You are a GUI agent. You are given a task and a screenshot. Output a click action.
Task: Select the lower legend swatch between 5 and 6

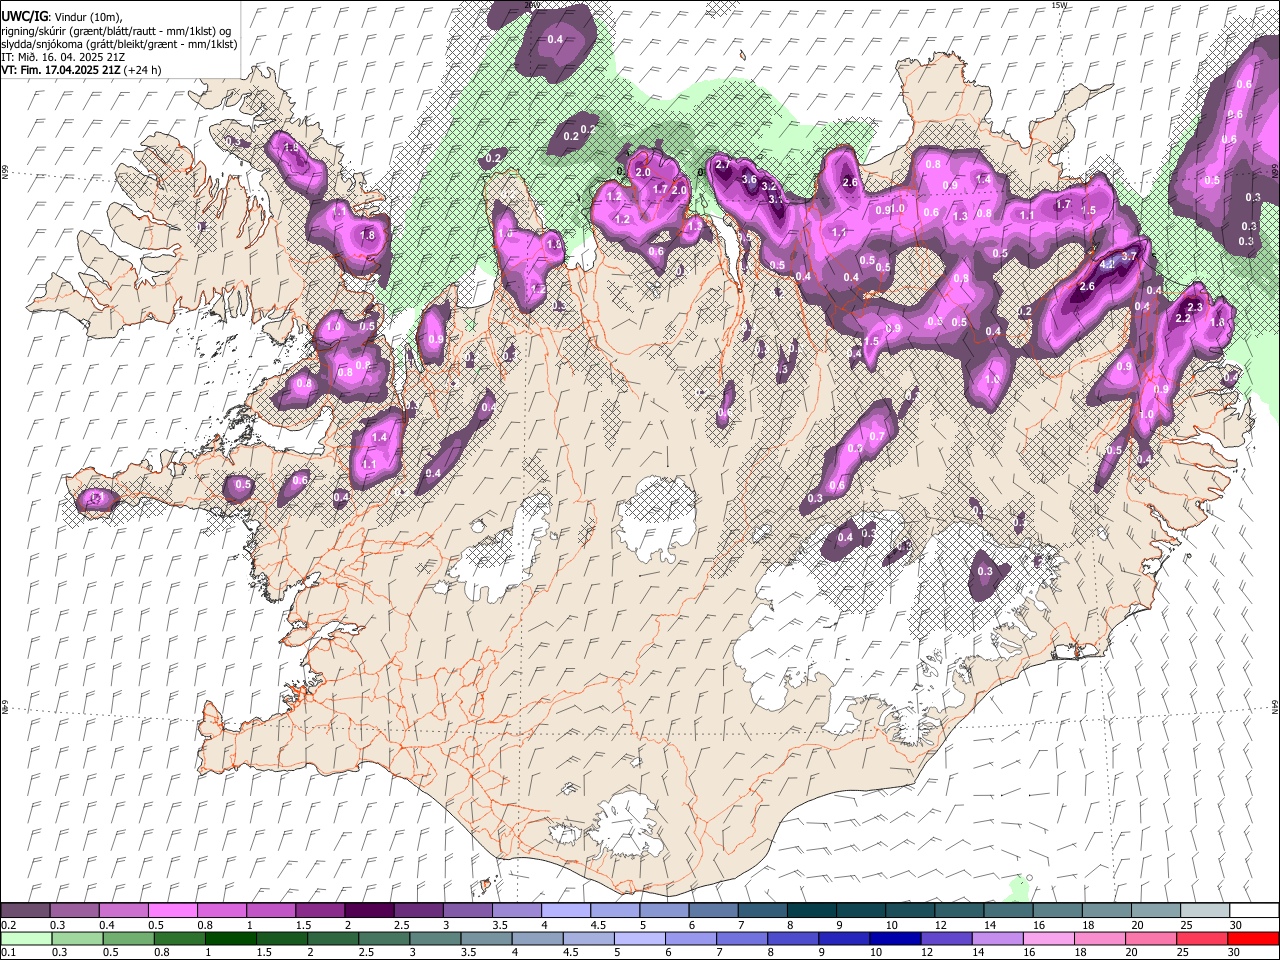point(640,938)
